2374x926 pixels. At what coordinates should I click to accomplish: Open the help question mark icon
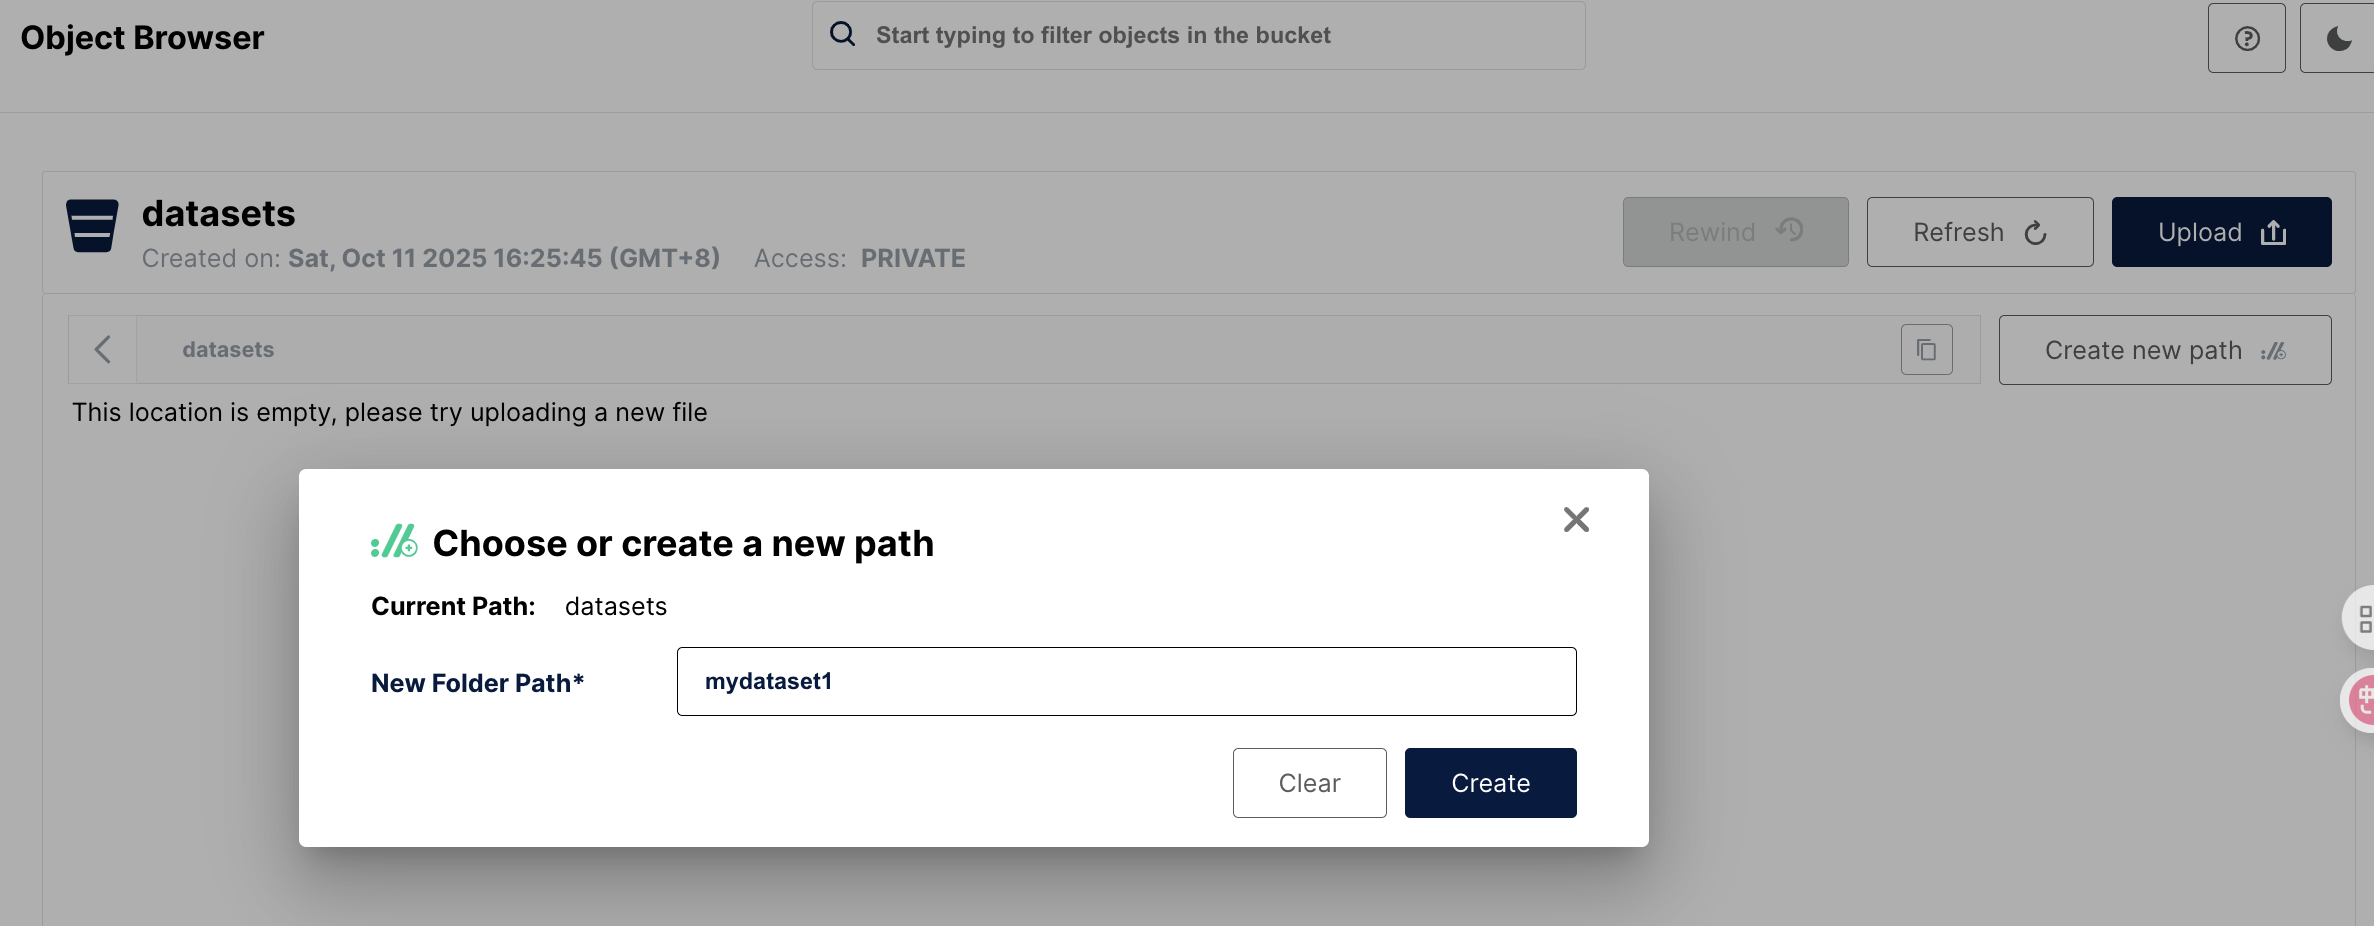tap(2246, 38)
